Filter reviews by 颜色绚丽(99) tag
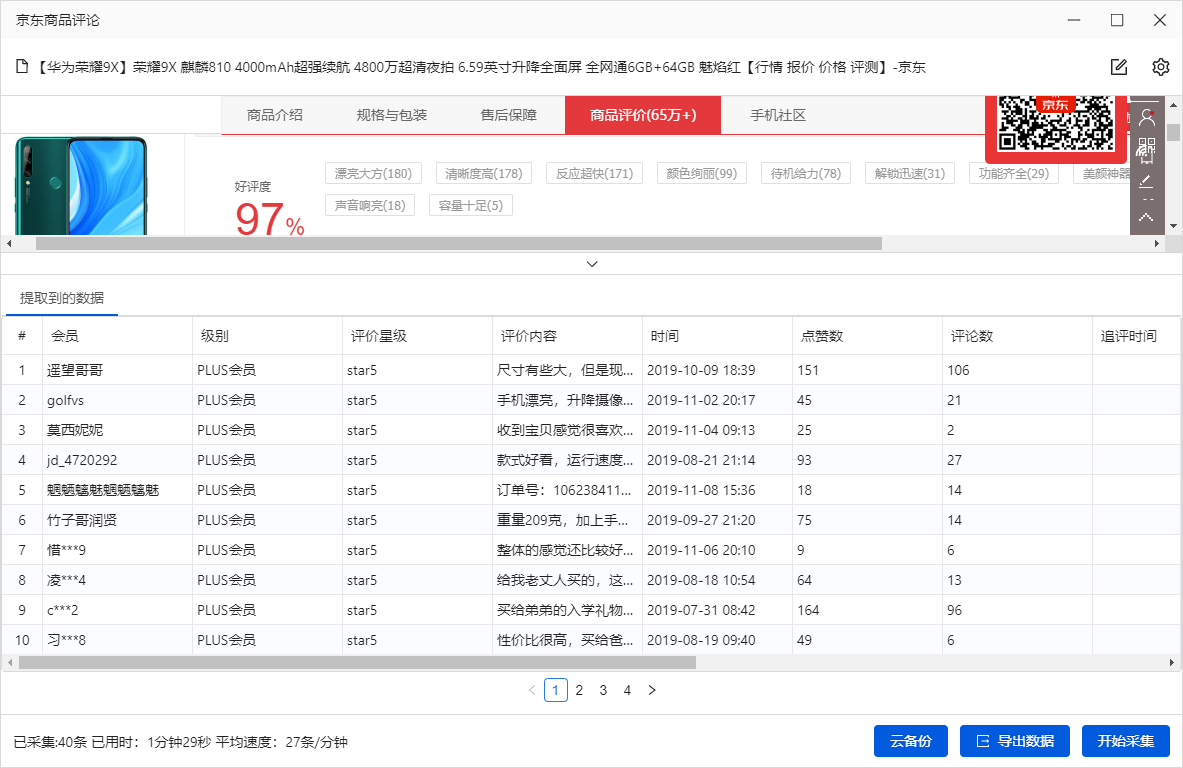 click(x=702, y=174)
